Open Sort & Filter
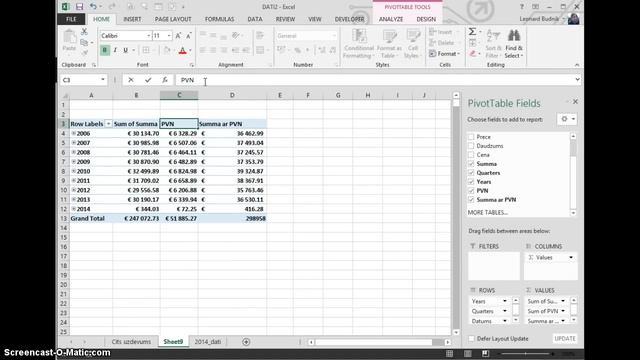The image size is (640, 360). tap(493, 44)
